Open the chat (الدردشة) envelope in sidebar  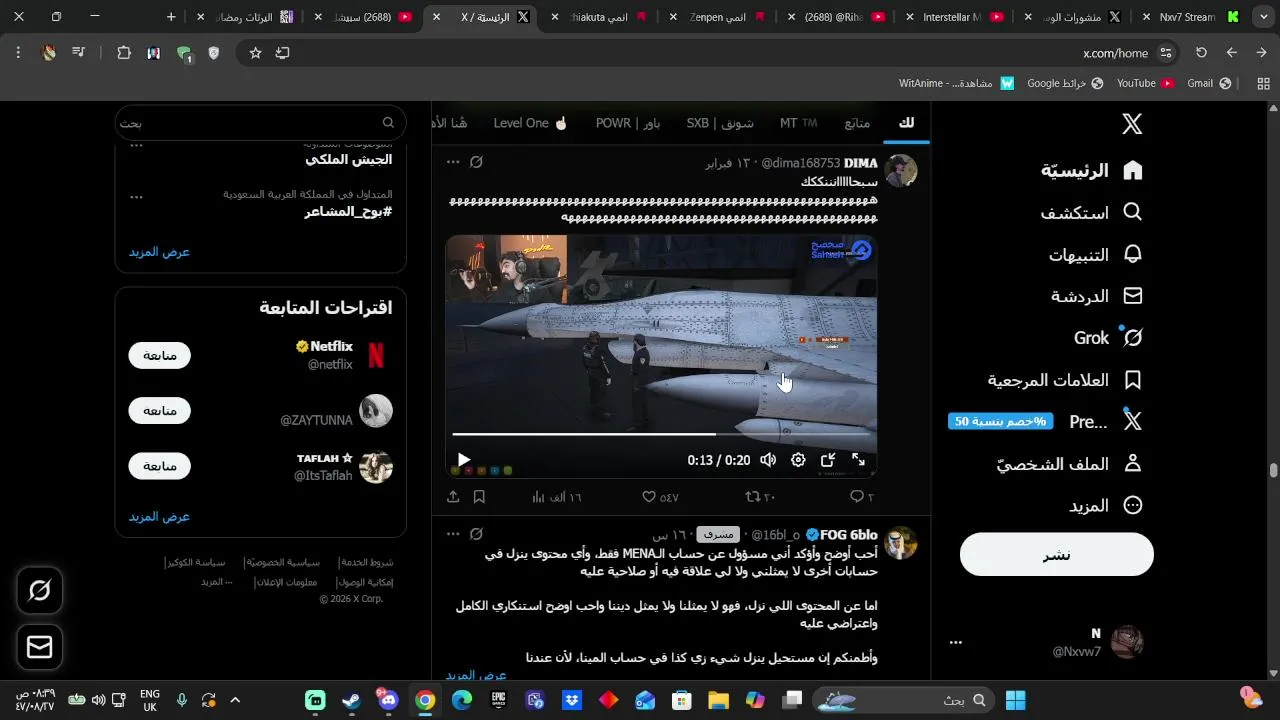pos(1096,296)
